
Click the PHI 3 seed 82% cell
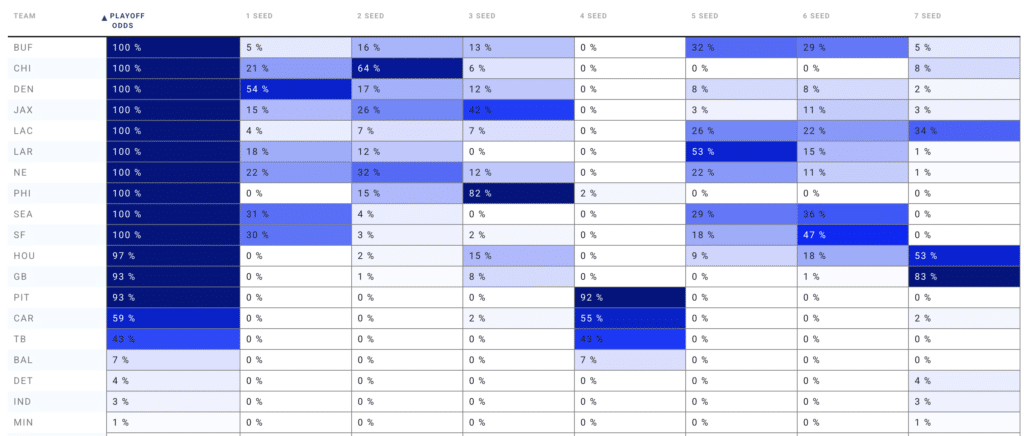pyautogui.click(x=518, y=192)
